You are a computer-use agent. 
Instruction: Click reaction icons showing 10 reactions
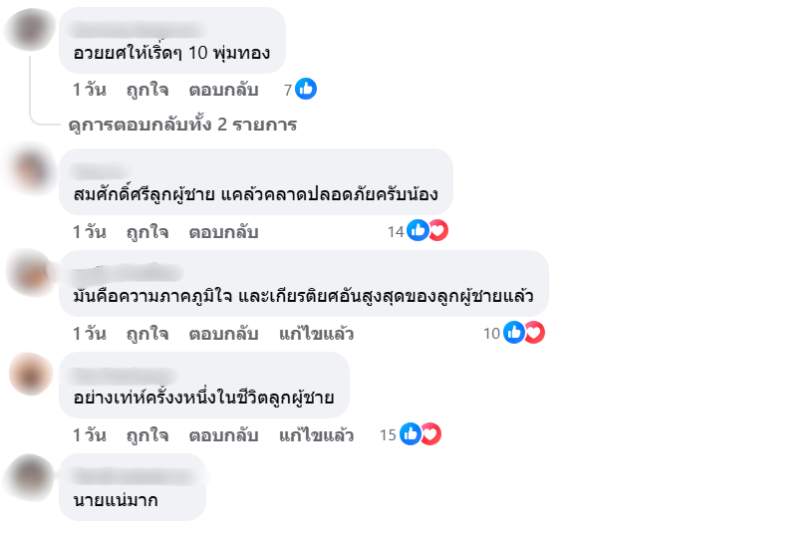(x=524, y=333)
